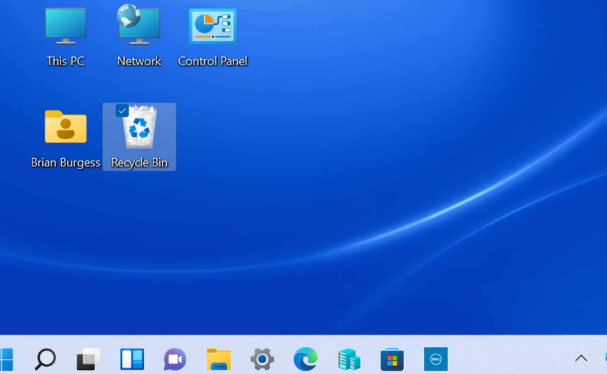Launch Microsoft Edge from the taskbar

(x=305, y=359)
